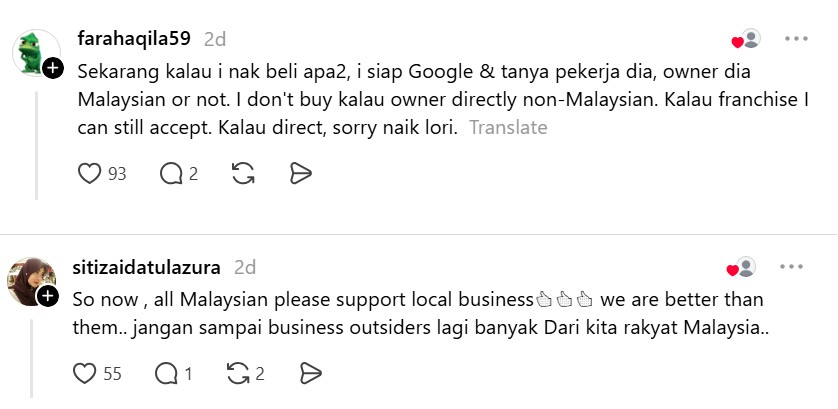View who liked farahaqila59's comment

pyautogui.click(x=747, y=39)
